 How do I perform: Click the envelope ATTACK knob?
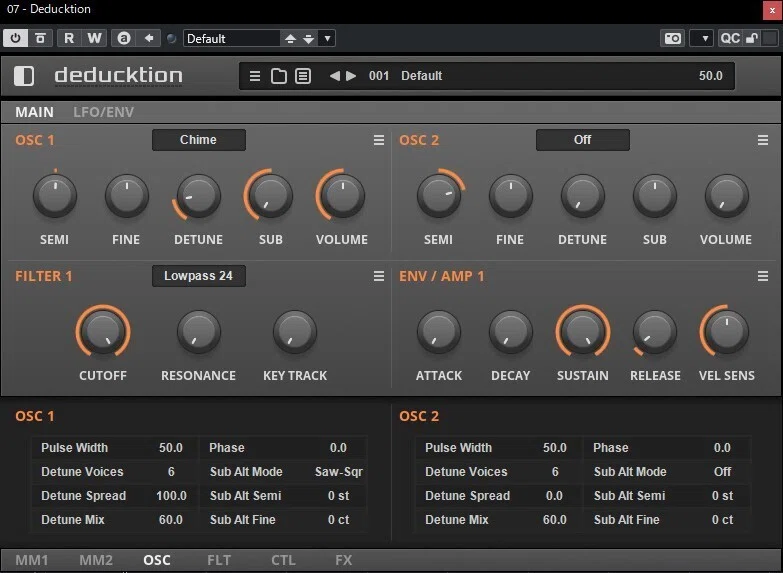(x=439, y=331)
